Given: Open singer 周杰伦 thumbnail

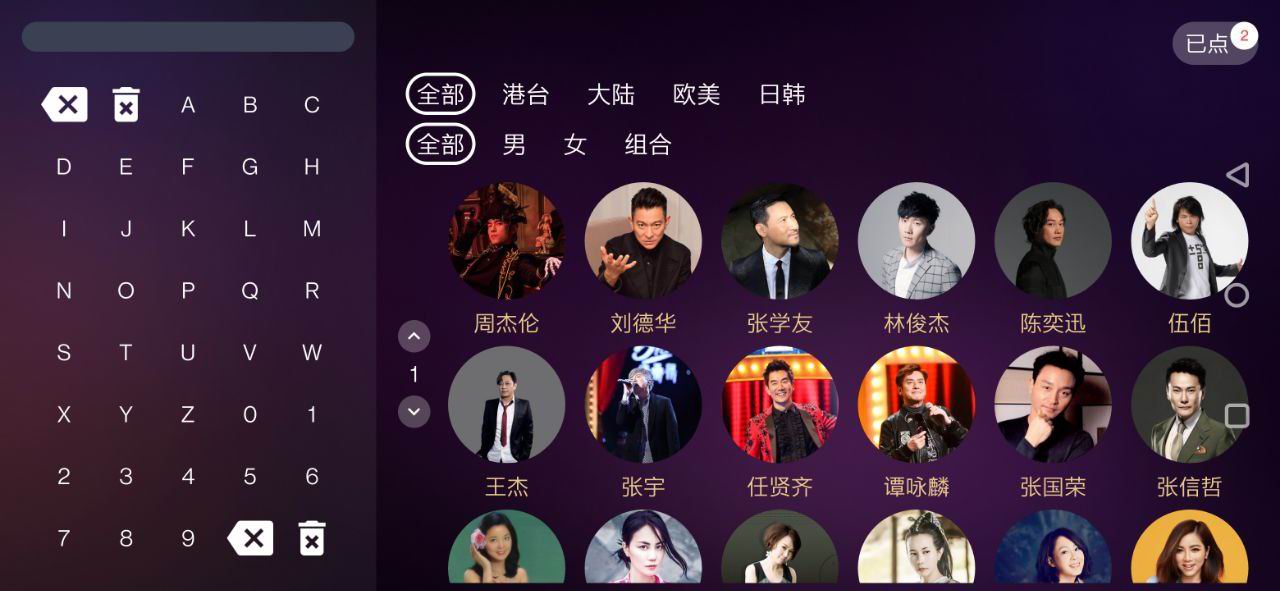Looking at the screenshot, I should click(506, 240).
